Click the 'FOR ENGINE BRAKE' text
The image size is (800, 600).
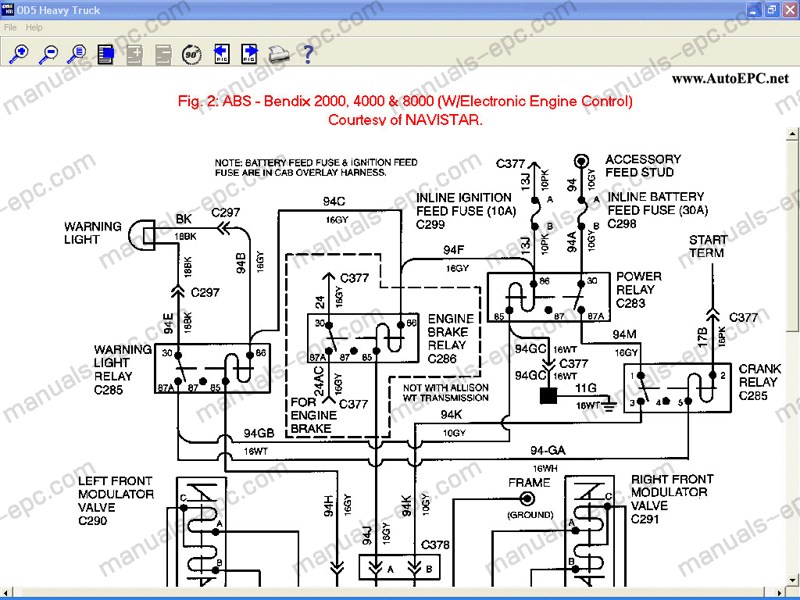[313, 416]
